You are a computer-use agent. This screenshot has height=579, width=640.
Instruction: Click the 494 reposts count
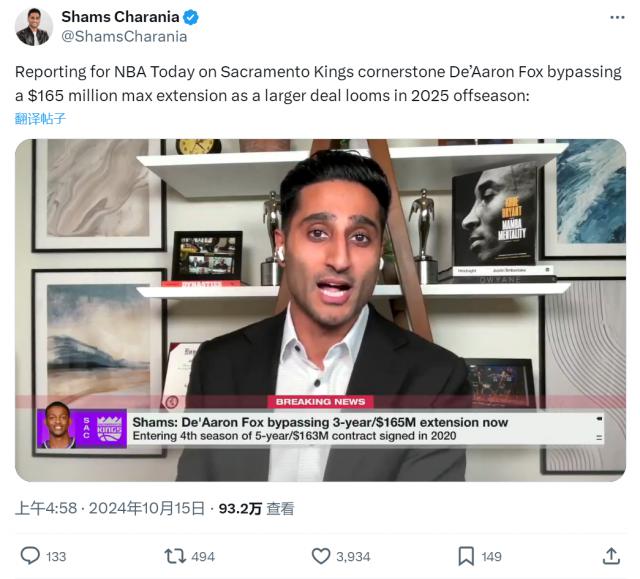[x=203, y=557]
